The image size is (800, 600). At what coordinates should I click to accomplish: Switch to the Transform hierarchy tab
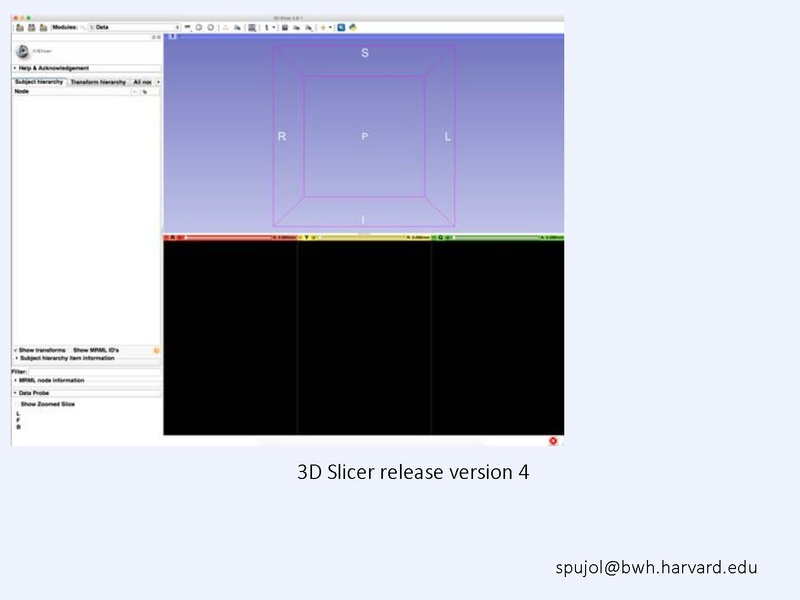(x=98, y=82)
